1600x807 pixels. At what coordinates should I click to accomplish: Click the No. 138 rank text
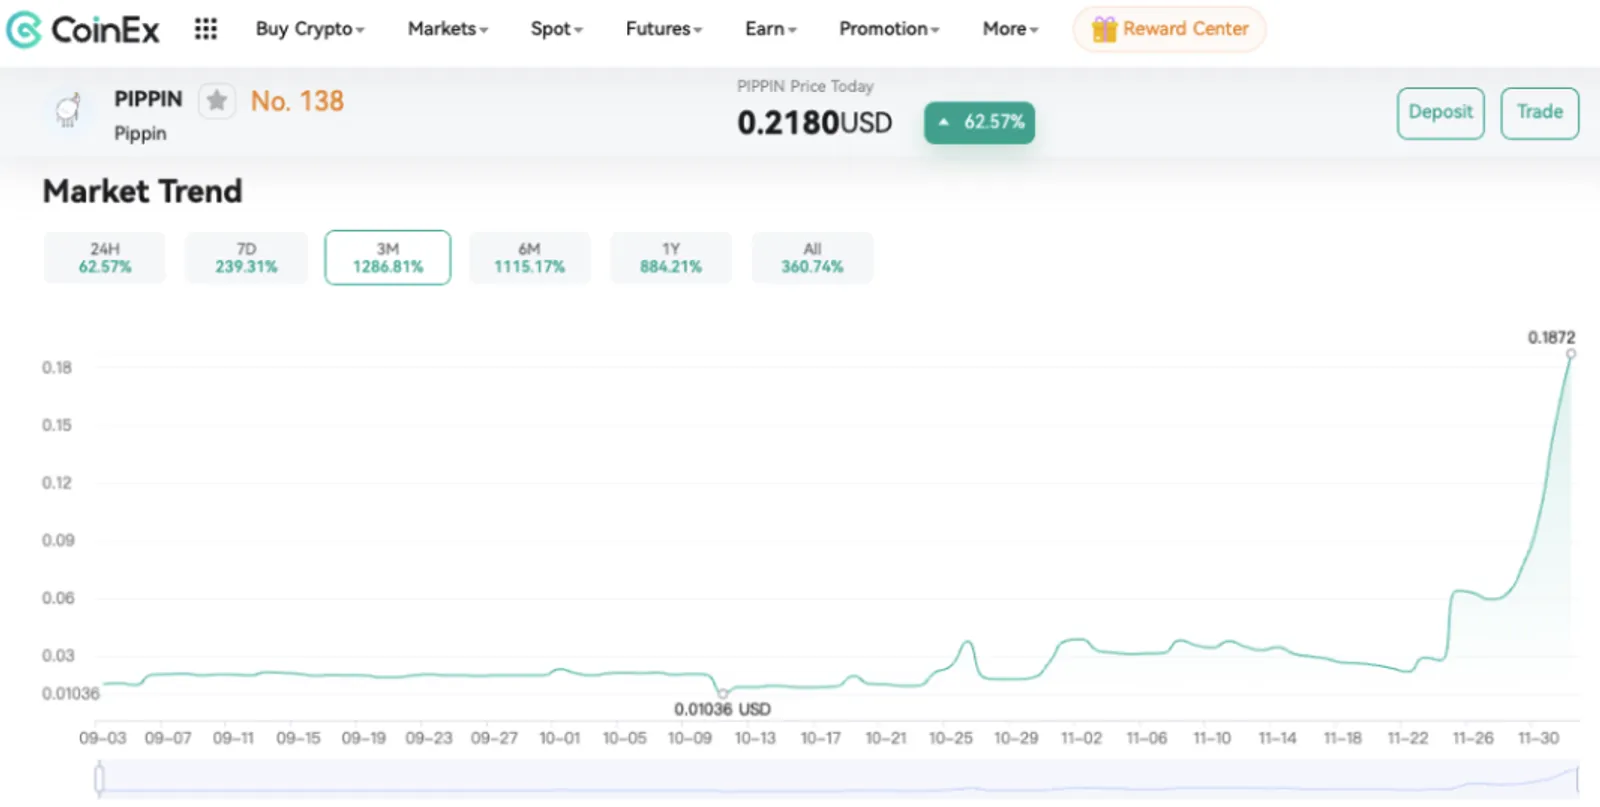297,101
